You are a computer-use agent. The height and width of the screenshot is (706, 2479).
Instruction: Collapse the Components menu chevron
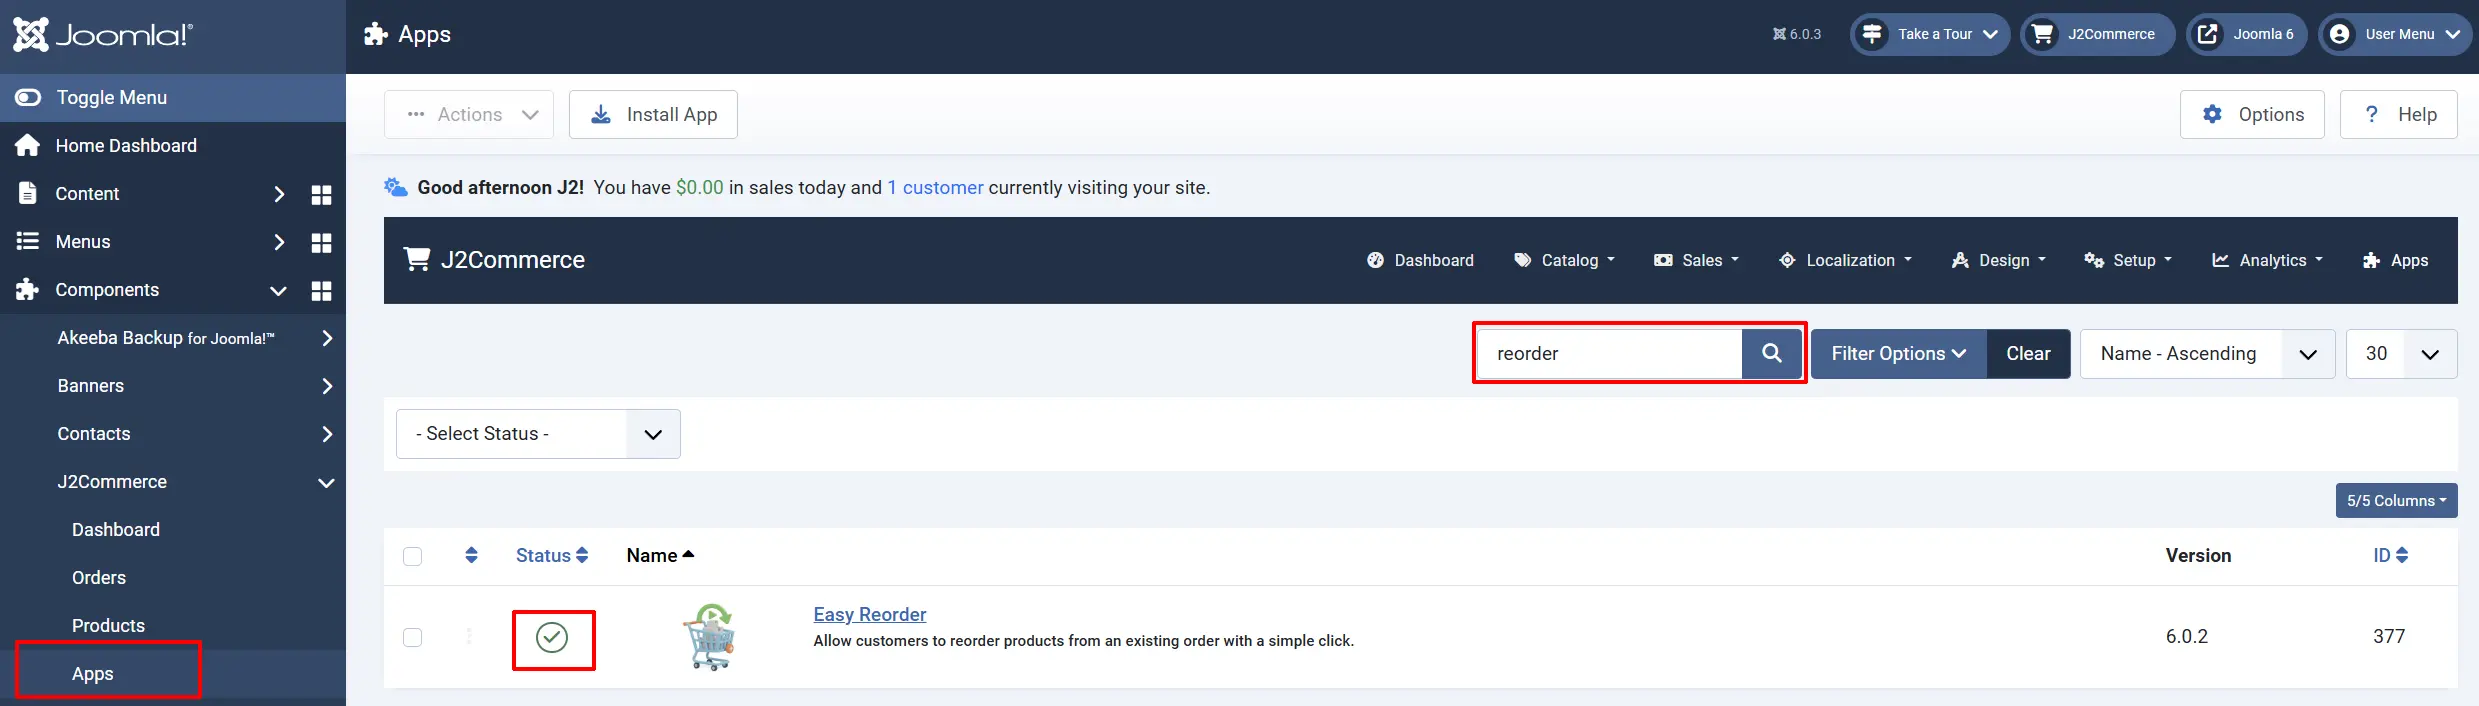(279, 291)
